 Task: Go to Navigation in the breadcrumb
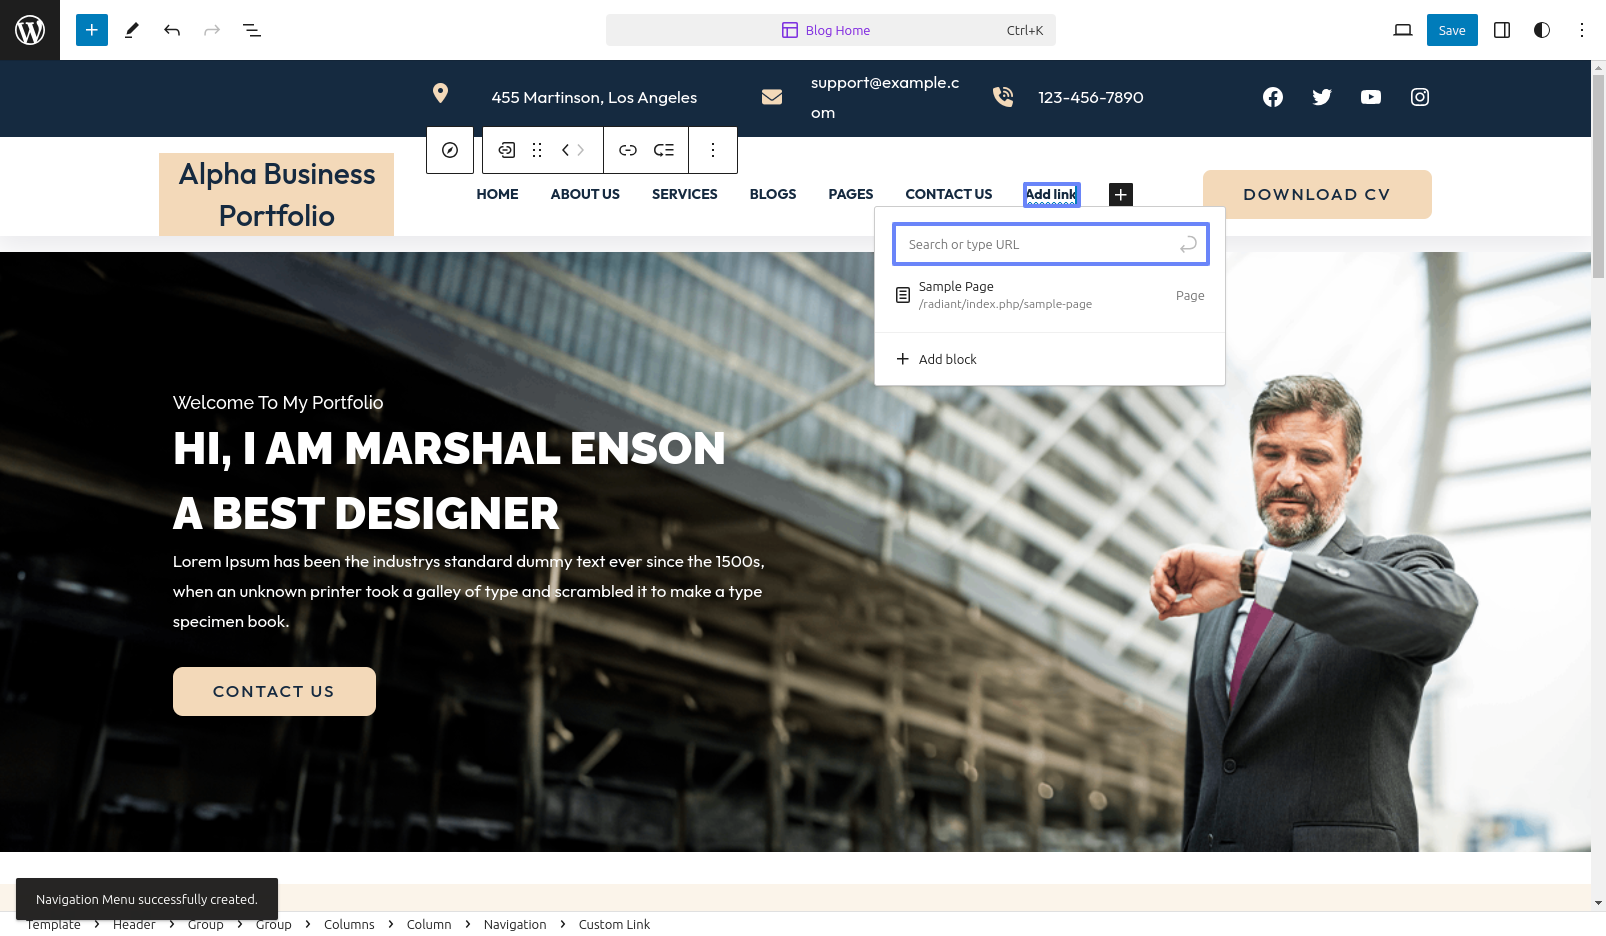[x=515, y=924]
